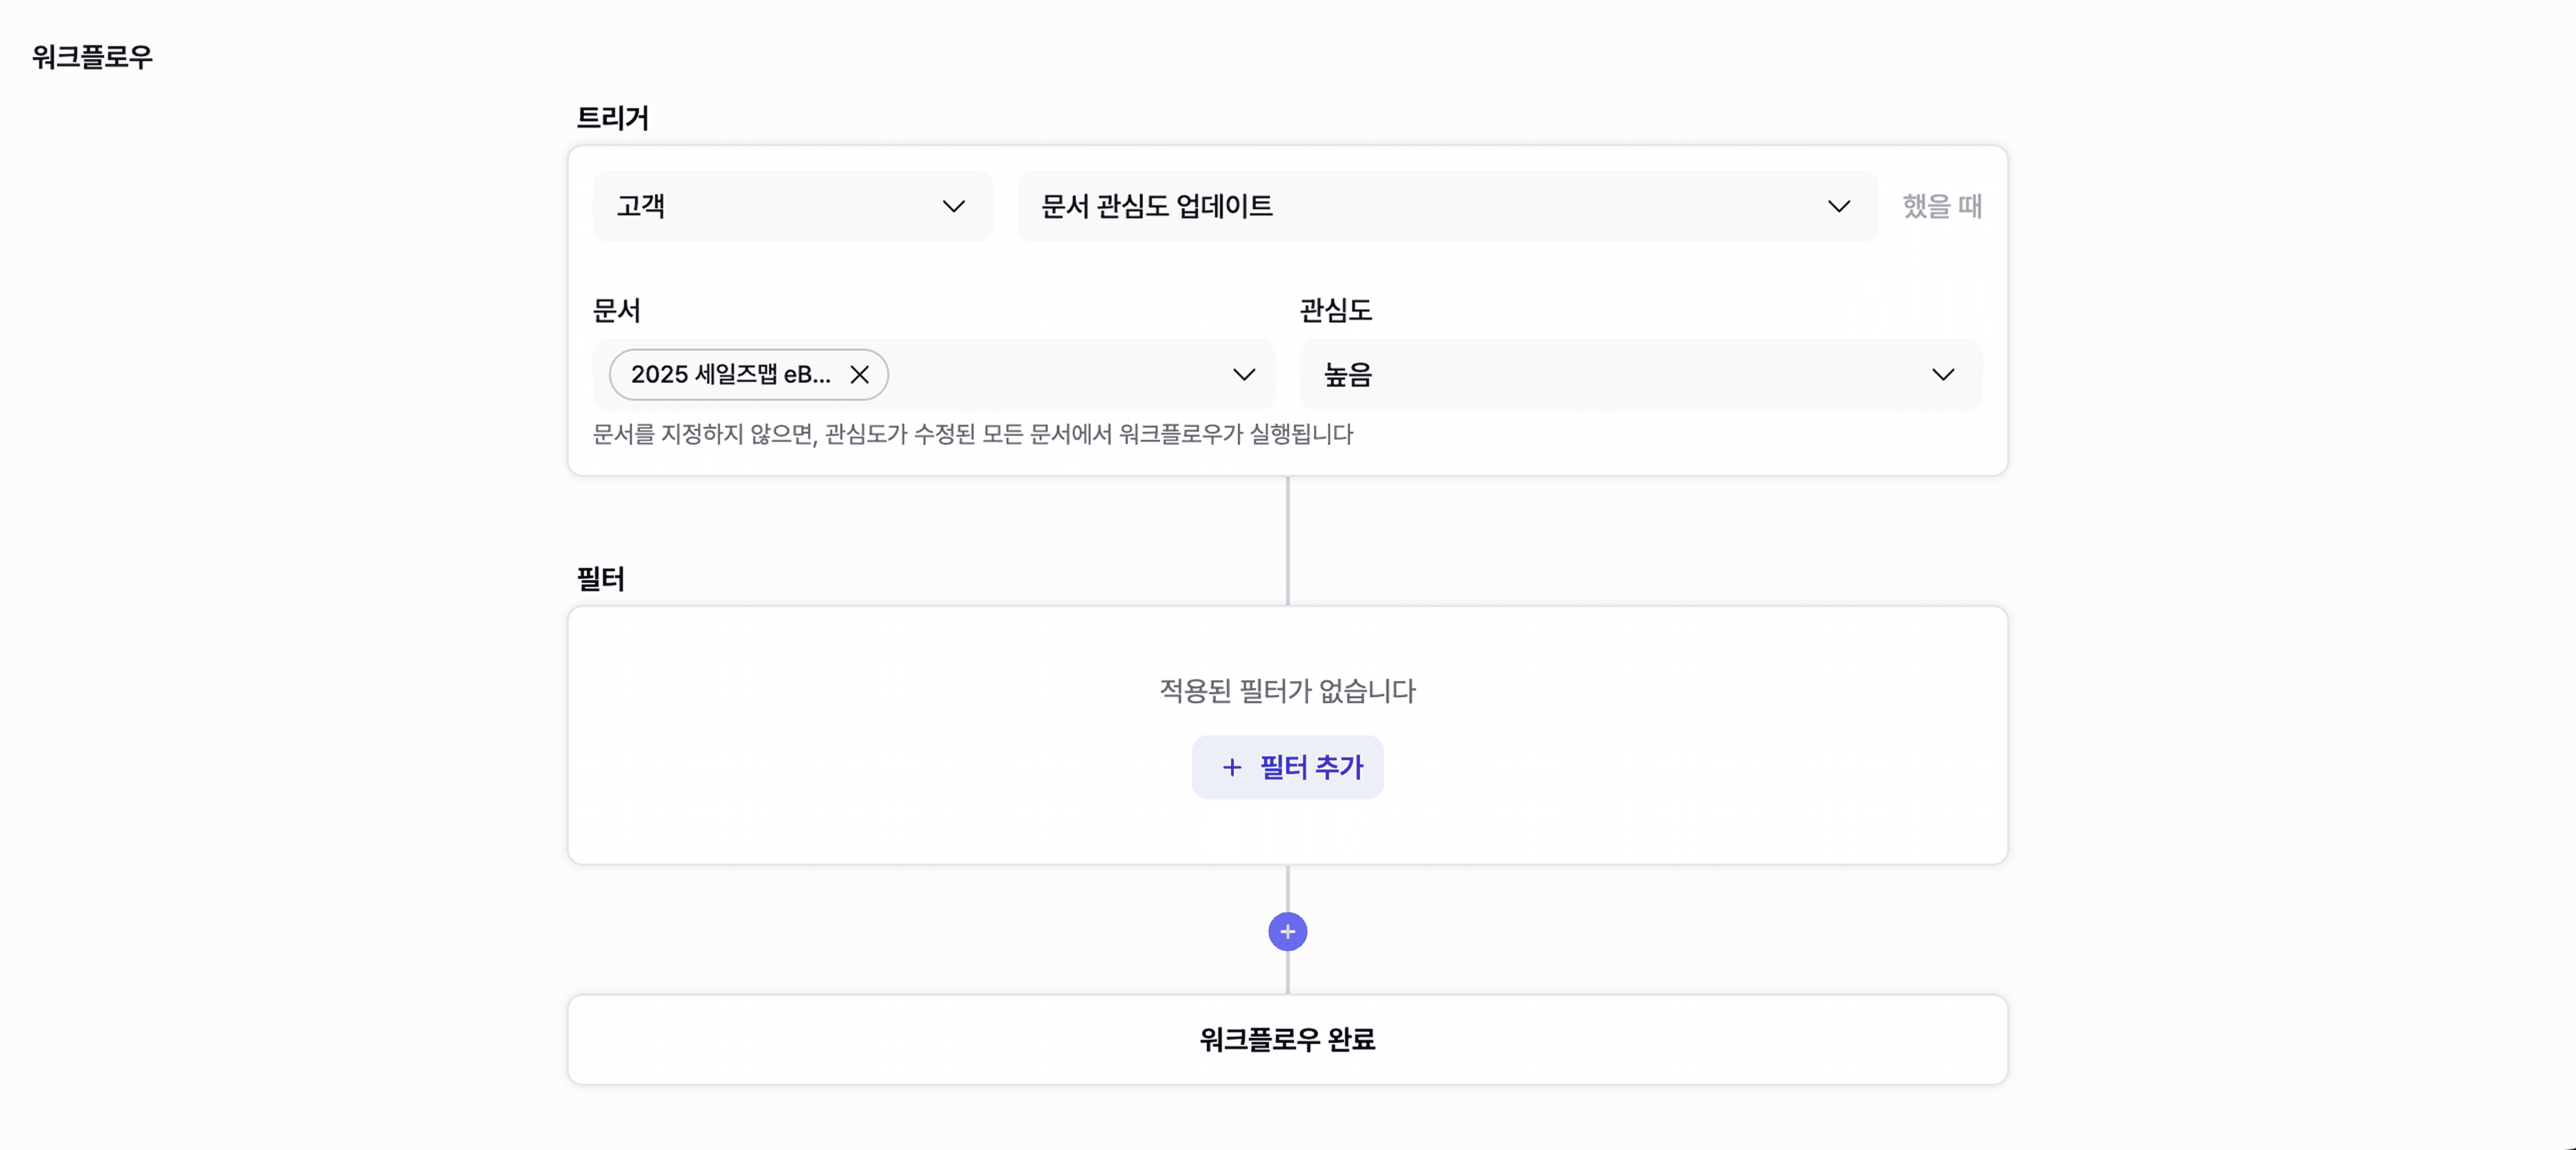Screen dimensions: 2576x1150
Task: Expand the 고객 dropdown chevron
Action: click(953, 206)
